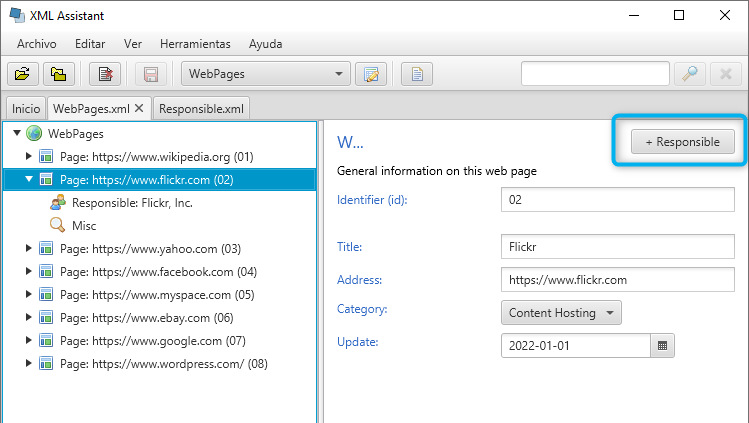Image resolution: width=749 pixels, height=423 pixels.
Task: Select the Misc node with magnifier icon
Action: coord(84,226)
